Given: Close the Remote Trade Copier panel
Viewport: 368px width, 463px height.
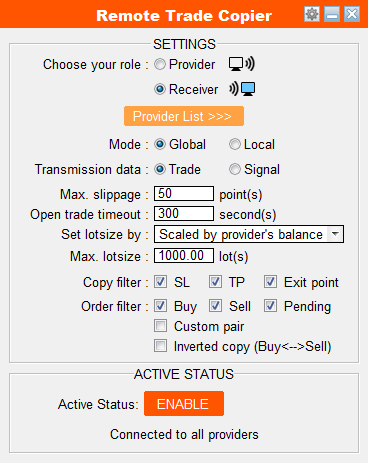Looking at the screenshot, I should (x=352, y=14).
